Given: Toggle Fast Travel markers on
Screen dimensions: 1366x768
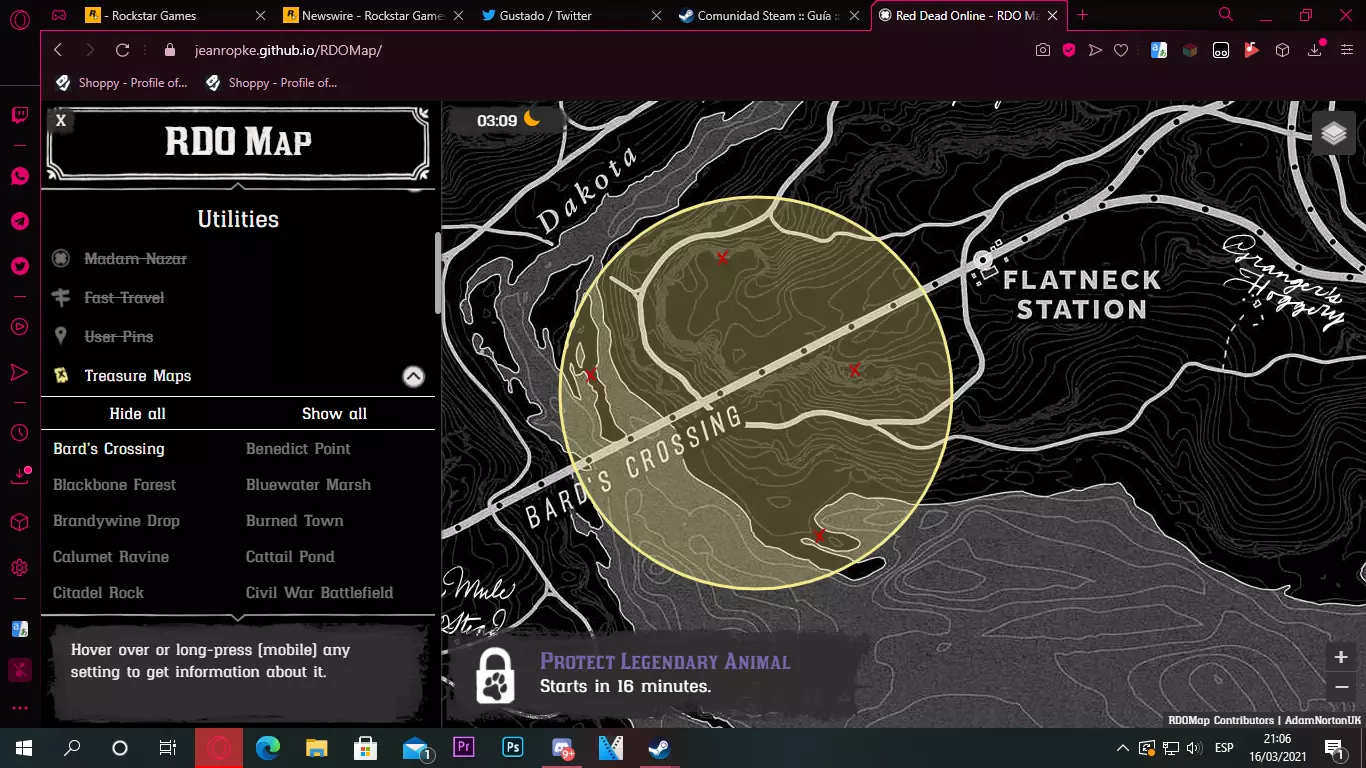Looking at the screenshot, I should pos(124,298).
